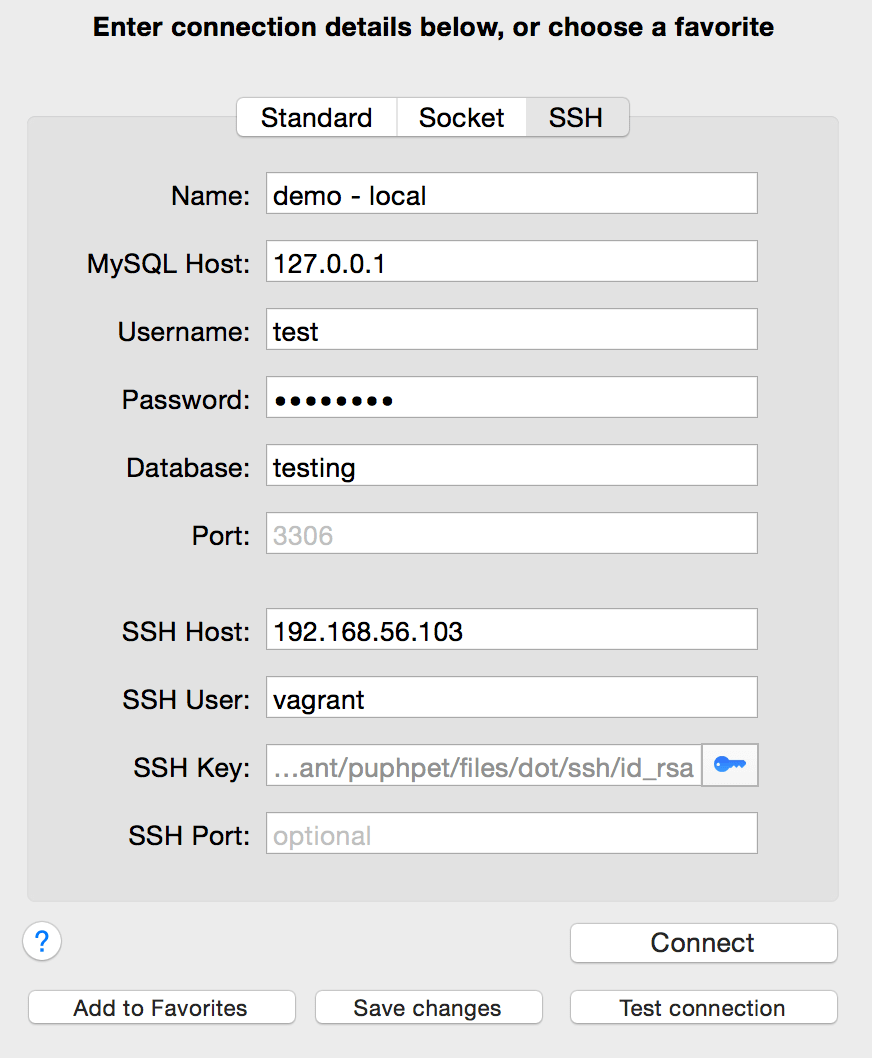The height and width of the screenshot is (1058, 872).
Task: Click the SSH Host field showing 192.168.56.103
Action: 511,629
